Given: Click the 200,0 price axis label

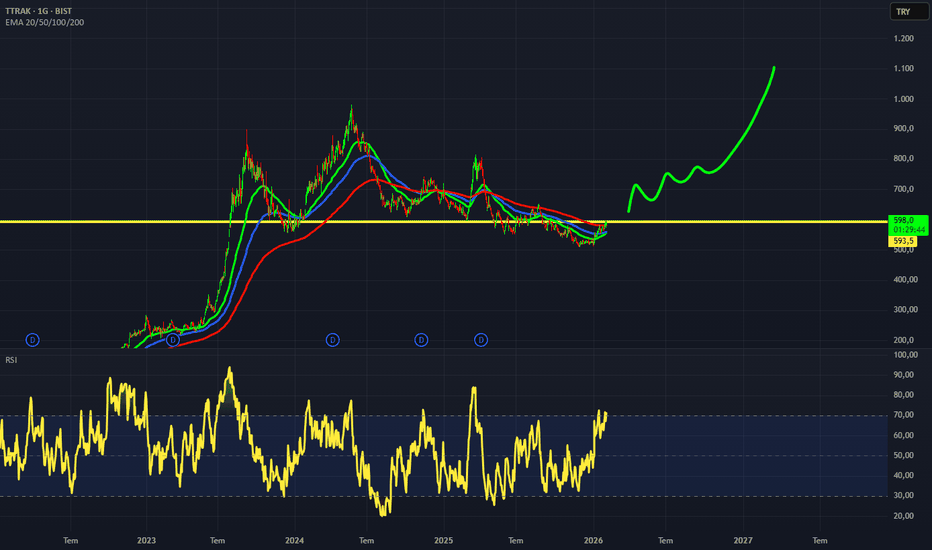Looking at the screenshot, I should [903, 340].
